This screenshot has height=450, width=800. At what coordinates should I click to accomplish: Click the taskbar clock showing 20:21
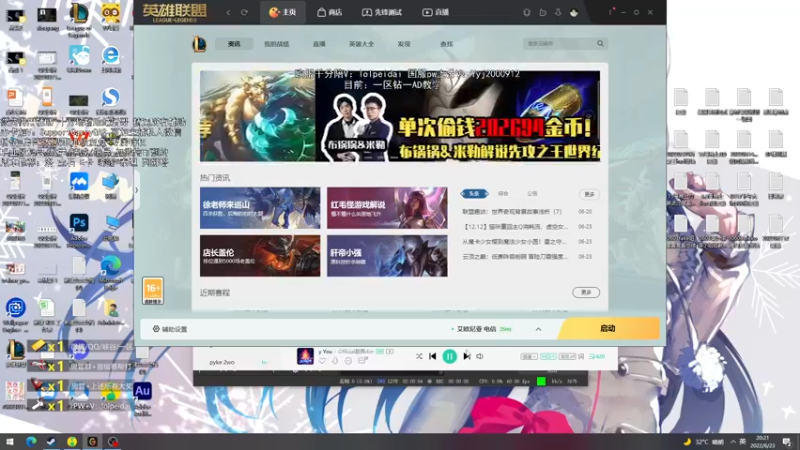pyautogui.click(x=763, y=441)
